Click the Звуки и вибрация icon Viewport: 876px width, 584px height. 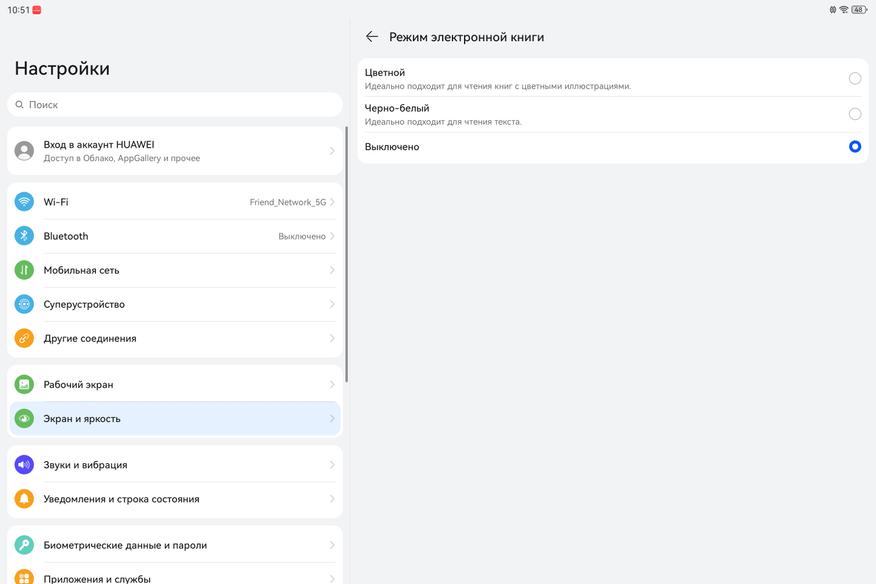coord(24,465)
